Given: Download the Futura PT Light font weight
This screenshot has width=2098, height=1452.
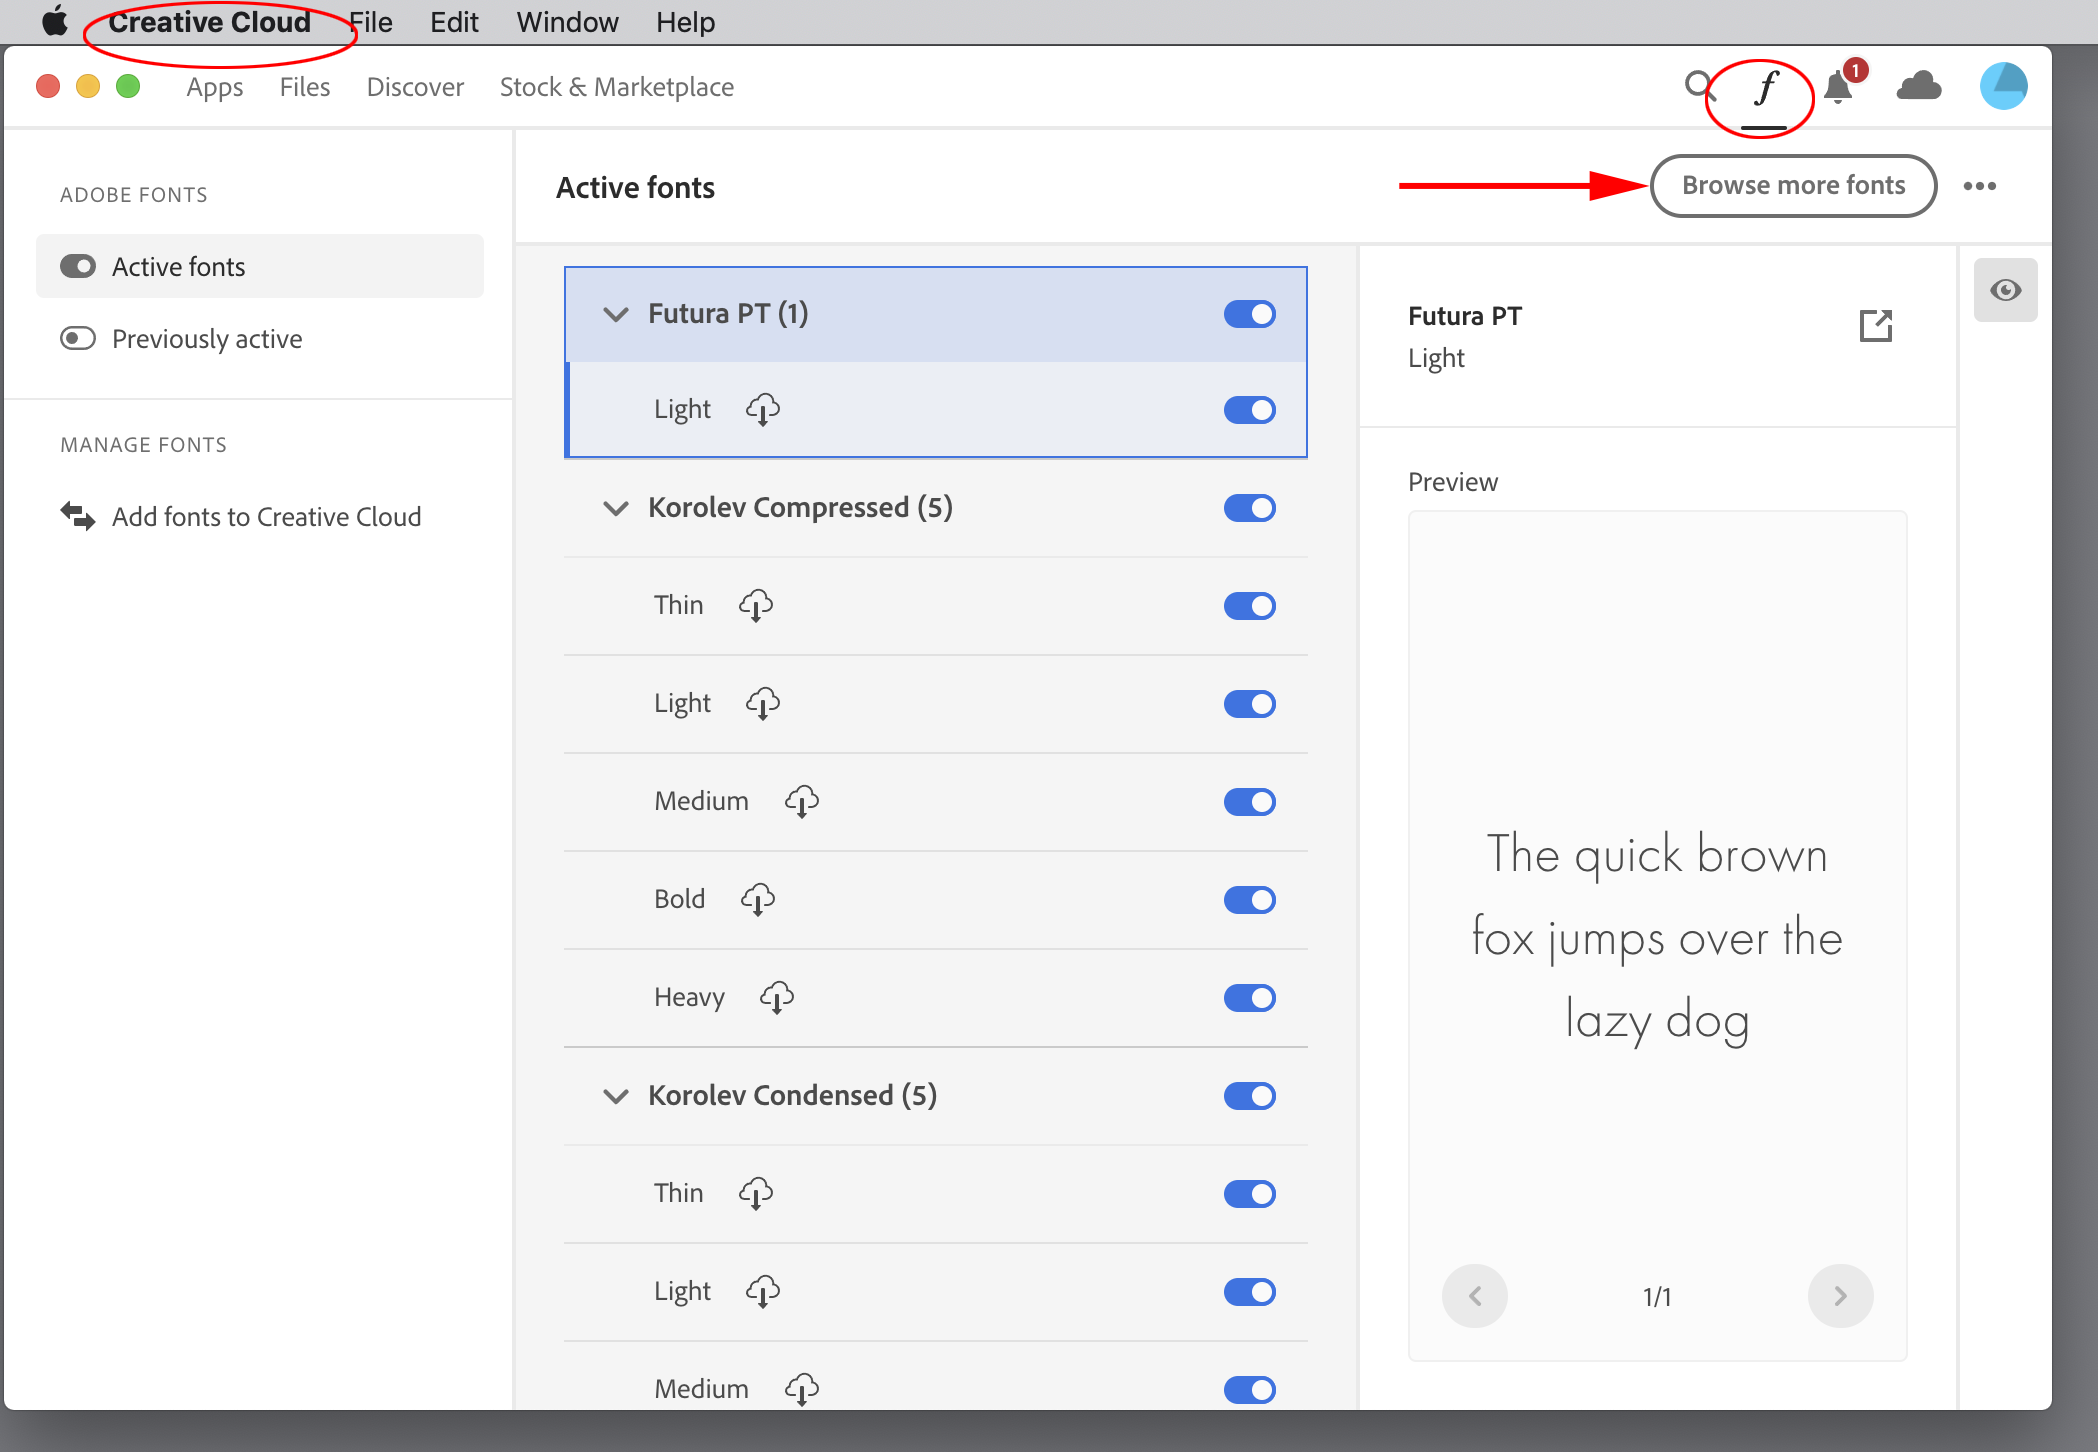Looking at the screenshot, I should coord(763,409).
